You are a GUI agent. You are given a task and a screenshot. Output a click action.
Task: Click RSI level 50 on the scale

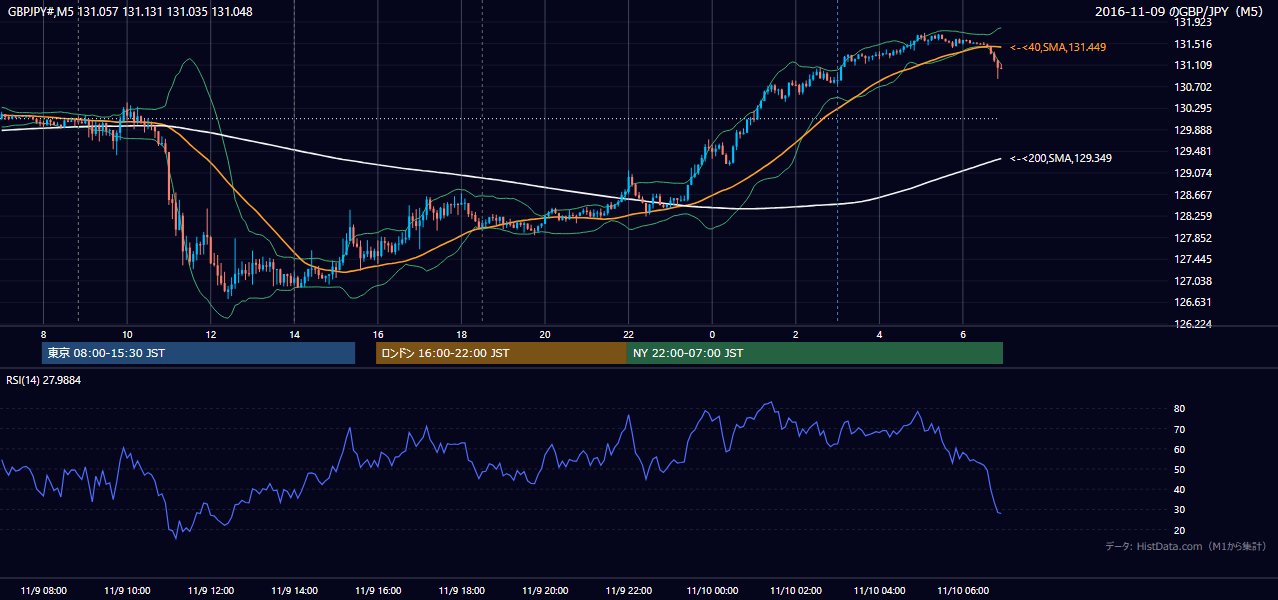pyautogui.click(x=1180, y=469)
